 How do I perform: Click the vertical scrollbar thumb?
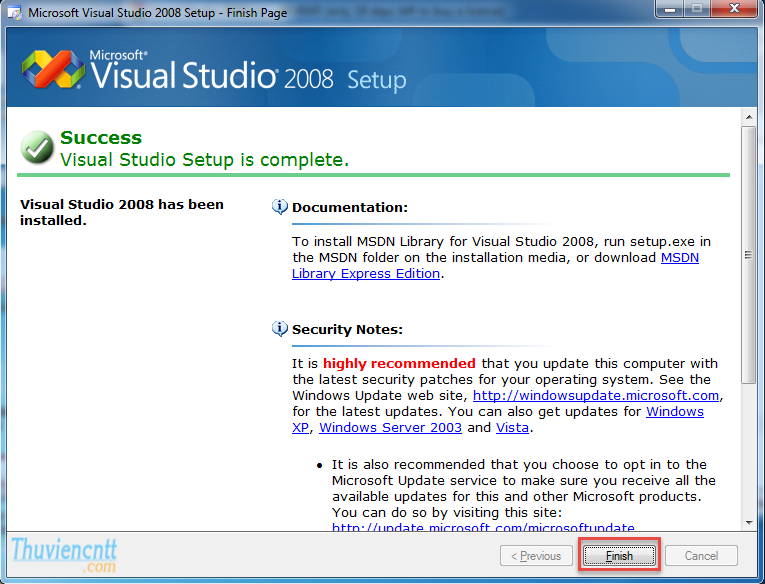(x=748, y=255)
